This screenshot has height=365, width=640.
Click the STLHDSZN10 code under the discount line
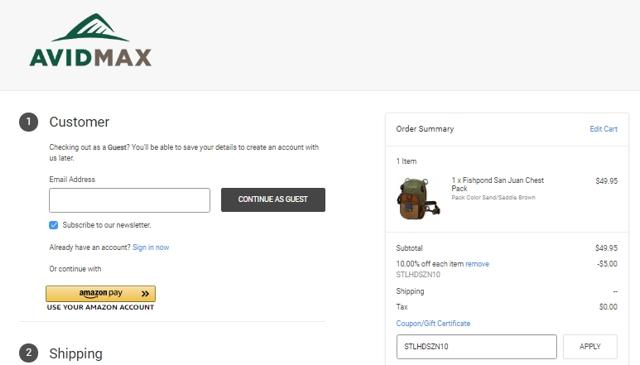pos(418,275)
